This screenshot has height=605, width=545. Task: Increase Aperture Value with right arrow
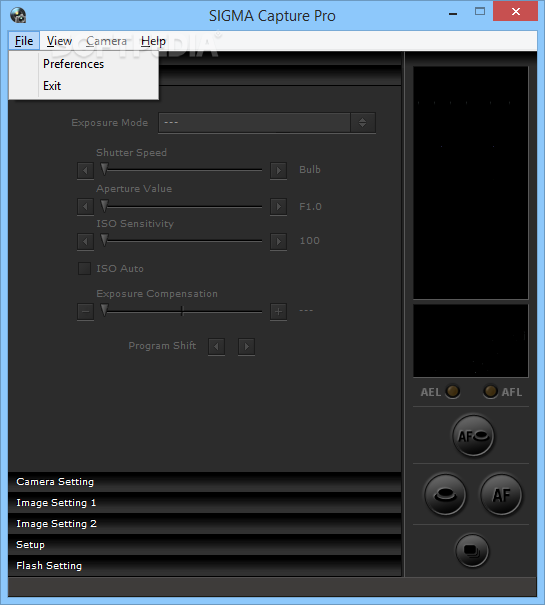pyautogui.click(x=278, y=206)
